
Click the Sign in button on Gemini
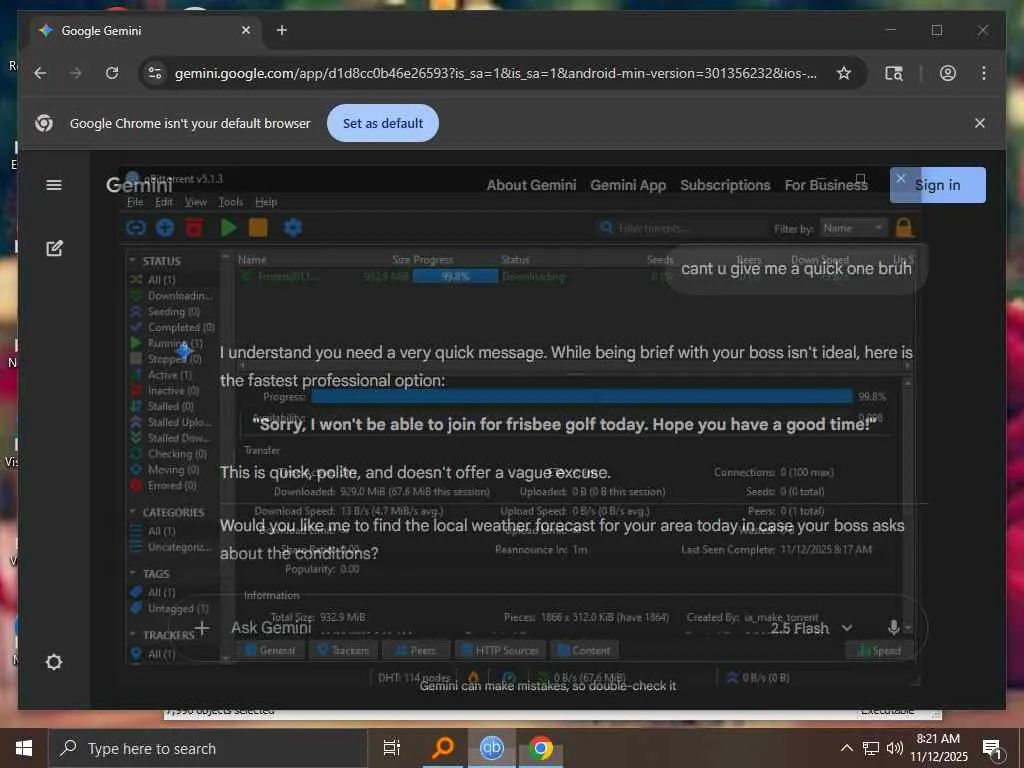[x=938, y=185]
